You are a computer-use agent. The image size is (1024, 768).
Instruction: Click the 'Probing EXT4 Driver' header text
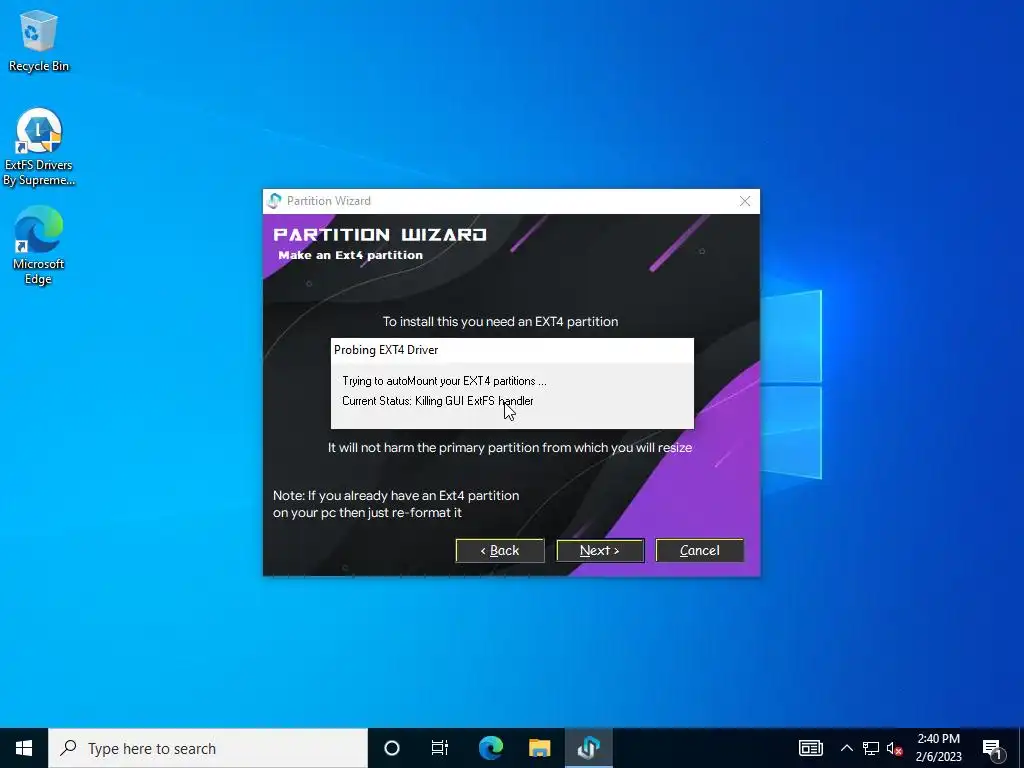tap(386, 350)
